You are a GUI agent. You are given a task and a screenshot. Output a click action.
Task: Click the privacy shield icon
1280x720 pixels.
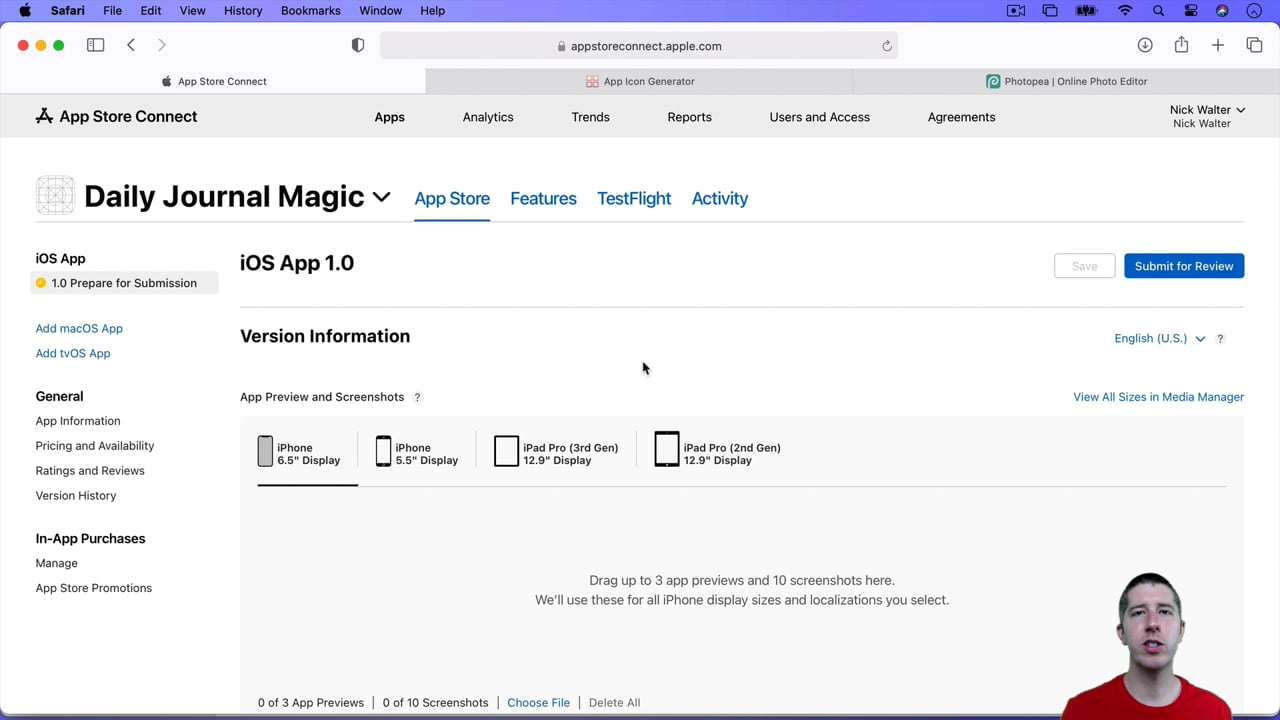[x=358, y=46]
